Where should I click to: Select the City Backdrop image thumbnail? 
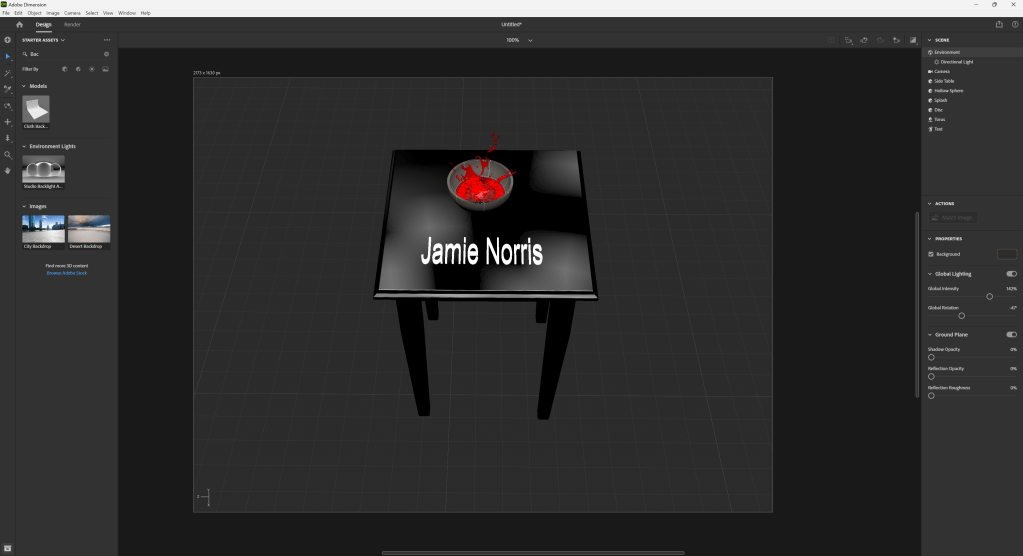(x=43, y=229)
